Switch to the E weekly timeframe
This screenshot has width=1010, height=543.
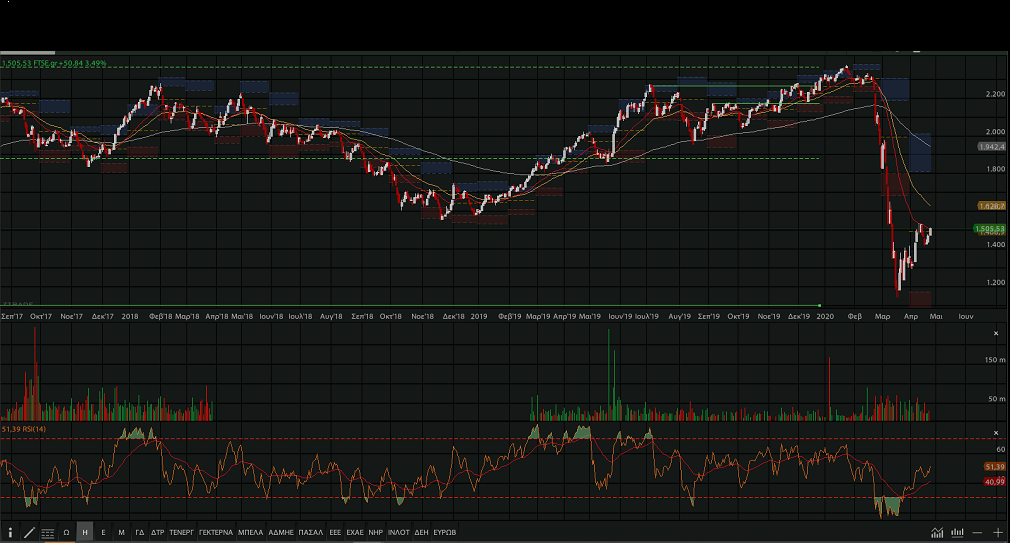103,533
